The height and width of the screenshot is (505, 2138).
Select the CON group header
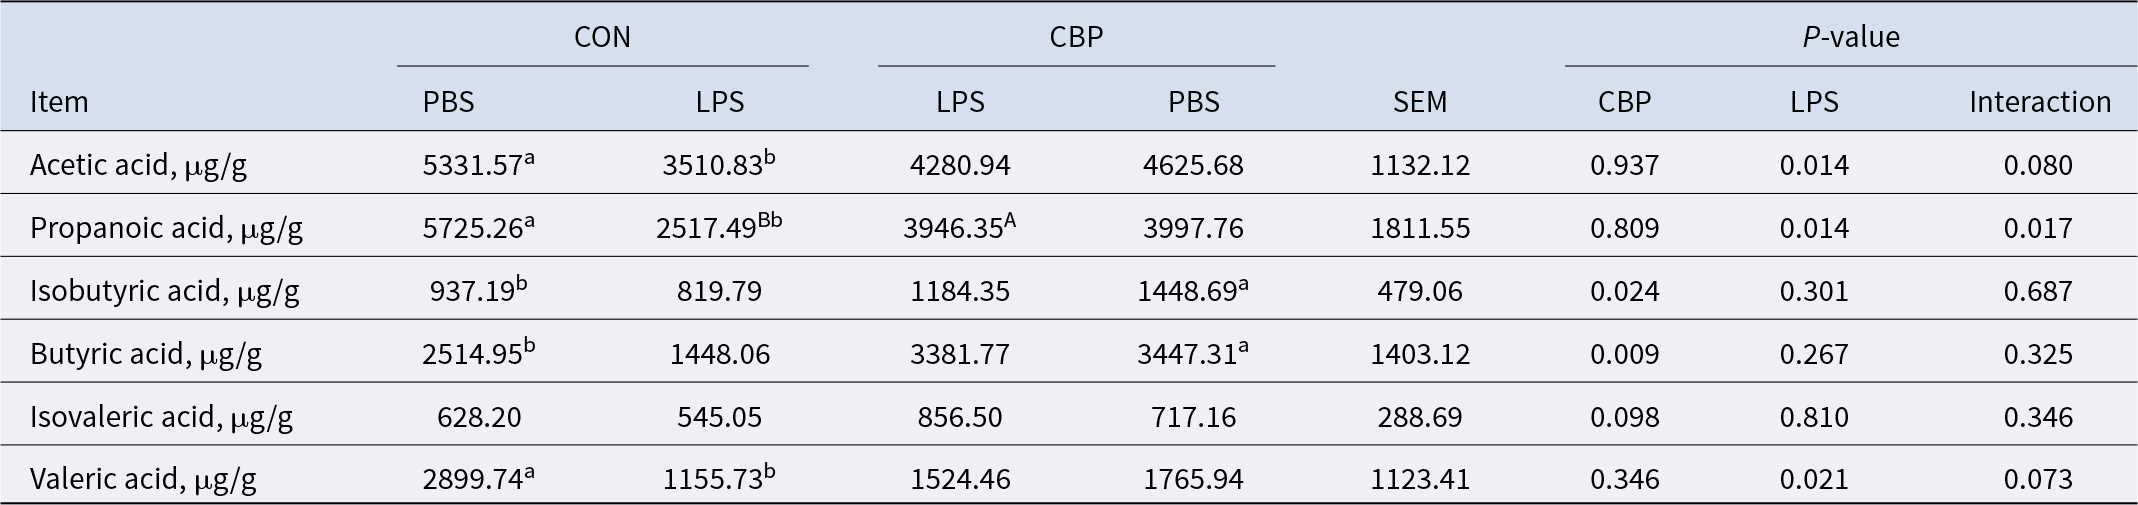point(602,37)
